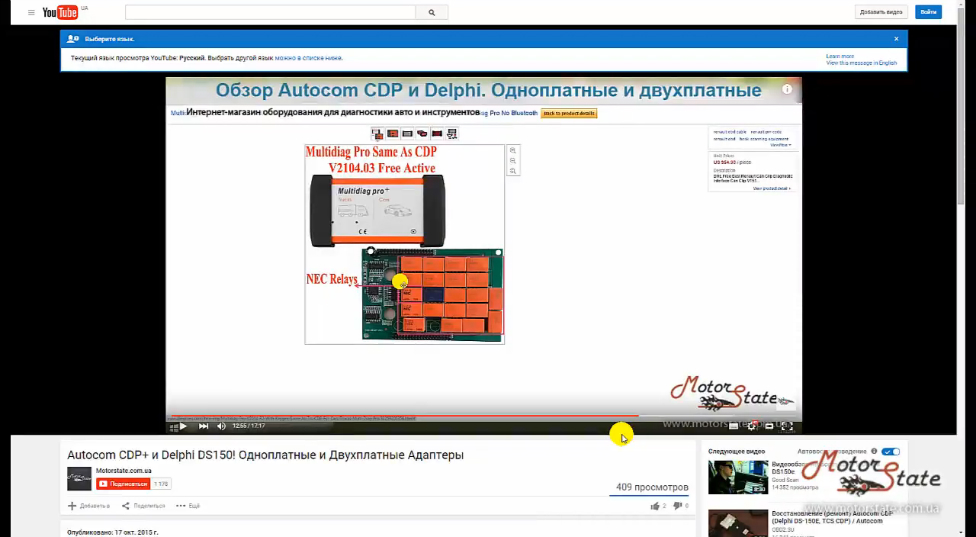Open the video info card icon

coord(787,89)
